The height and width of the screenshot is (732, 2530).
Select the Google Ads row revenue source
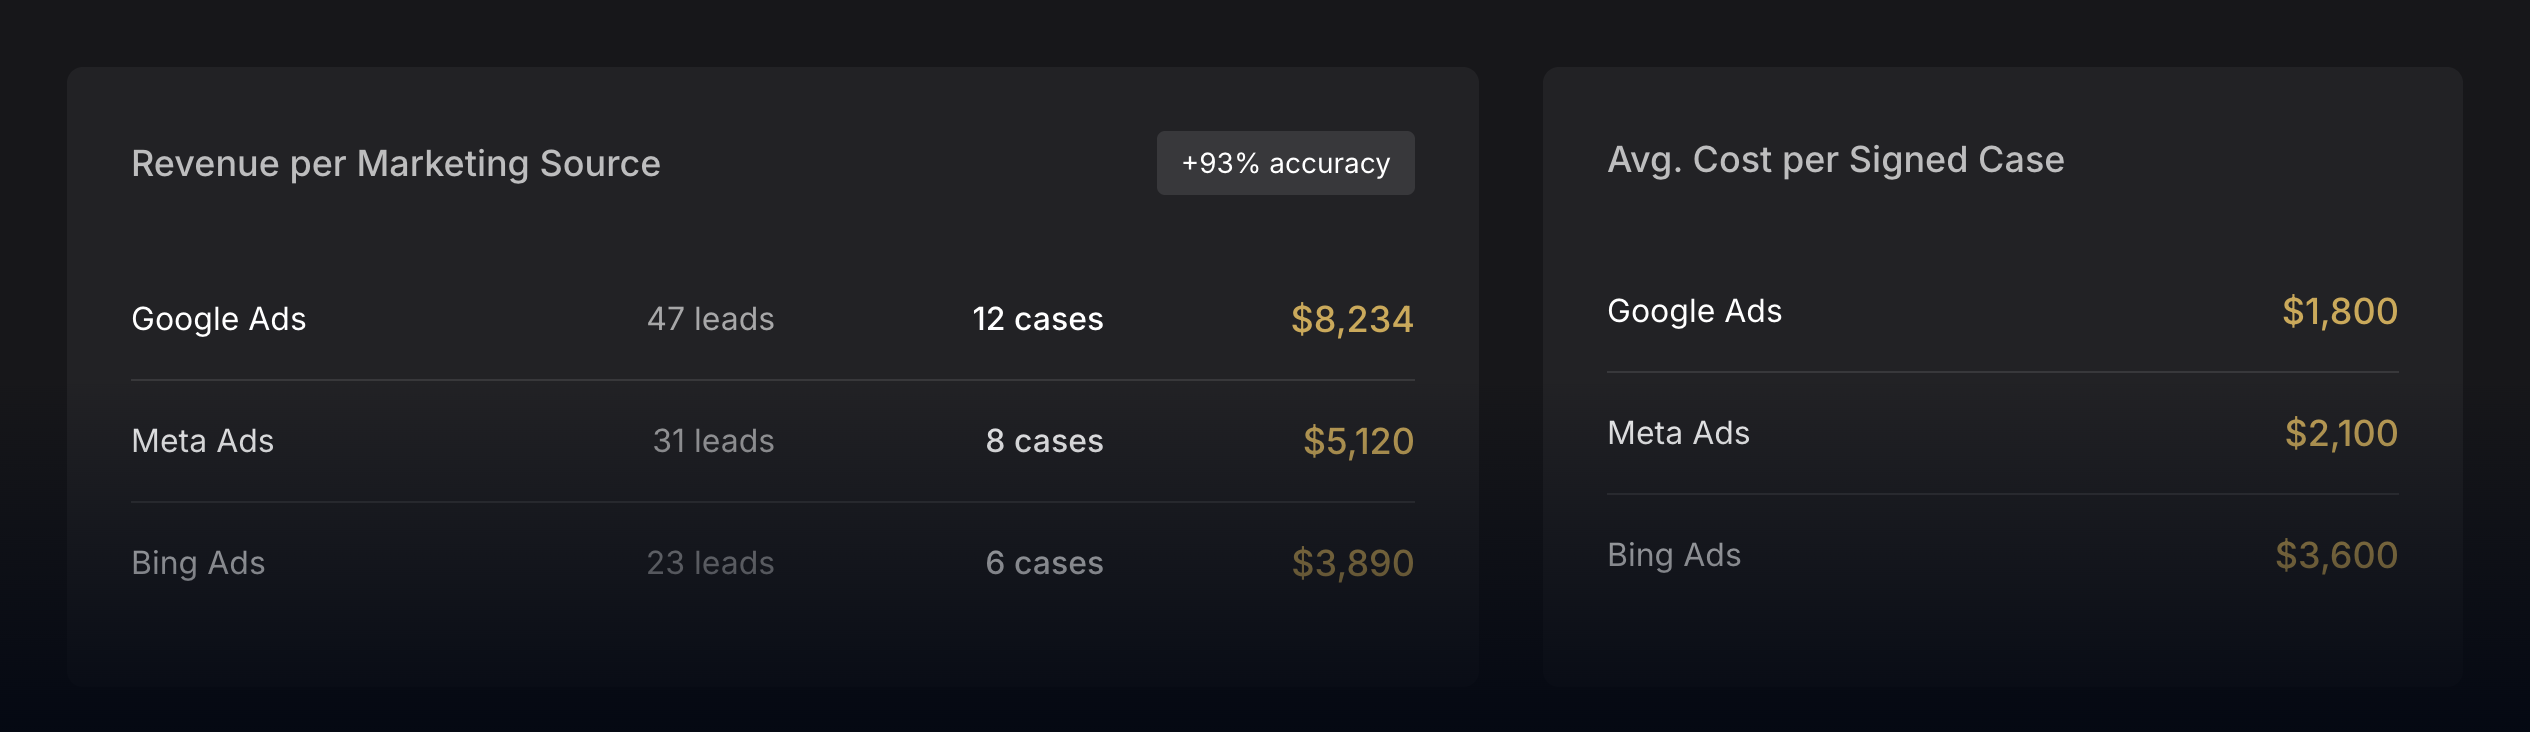219,319
